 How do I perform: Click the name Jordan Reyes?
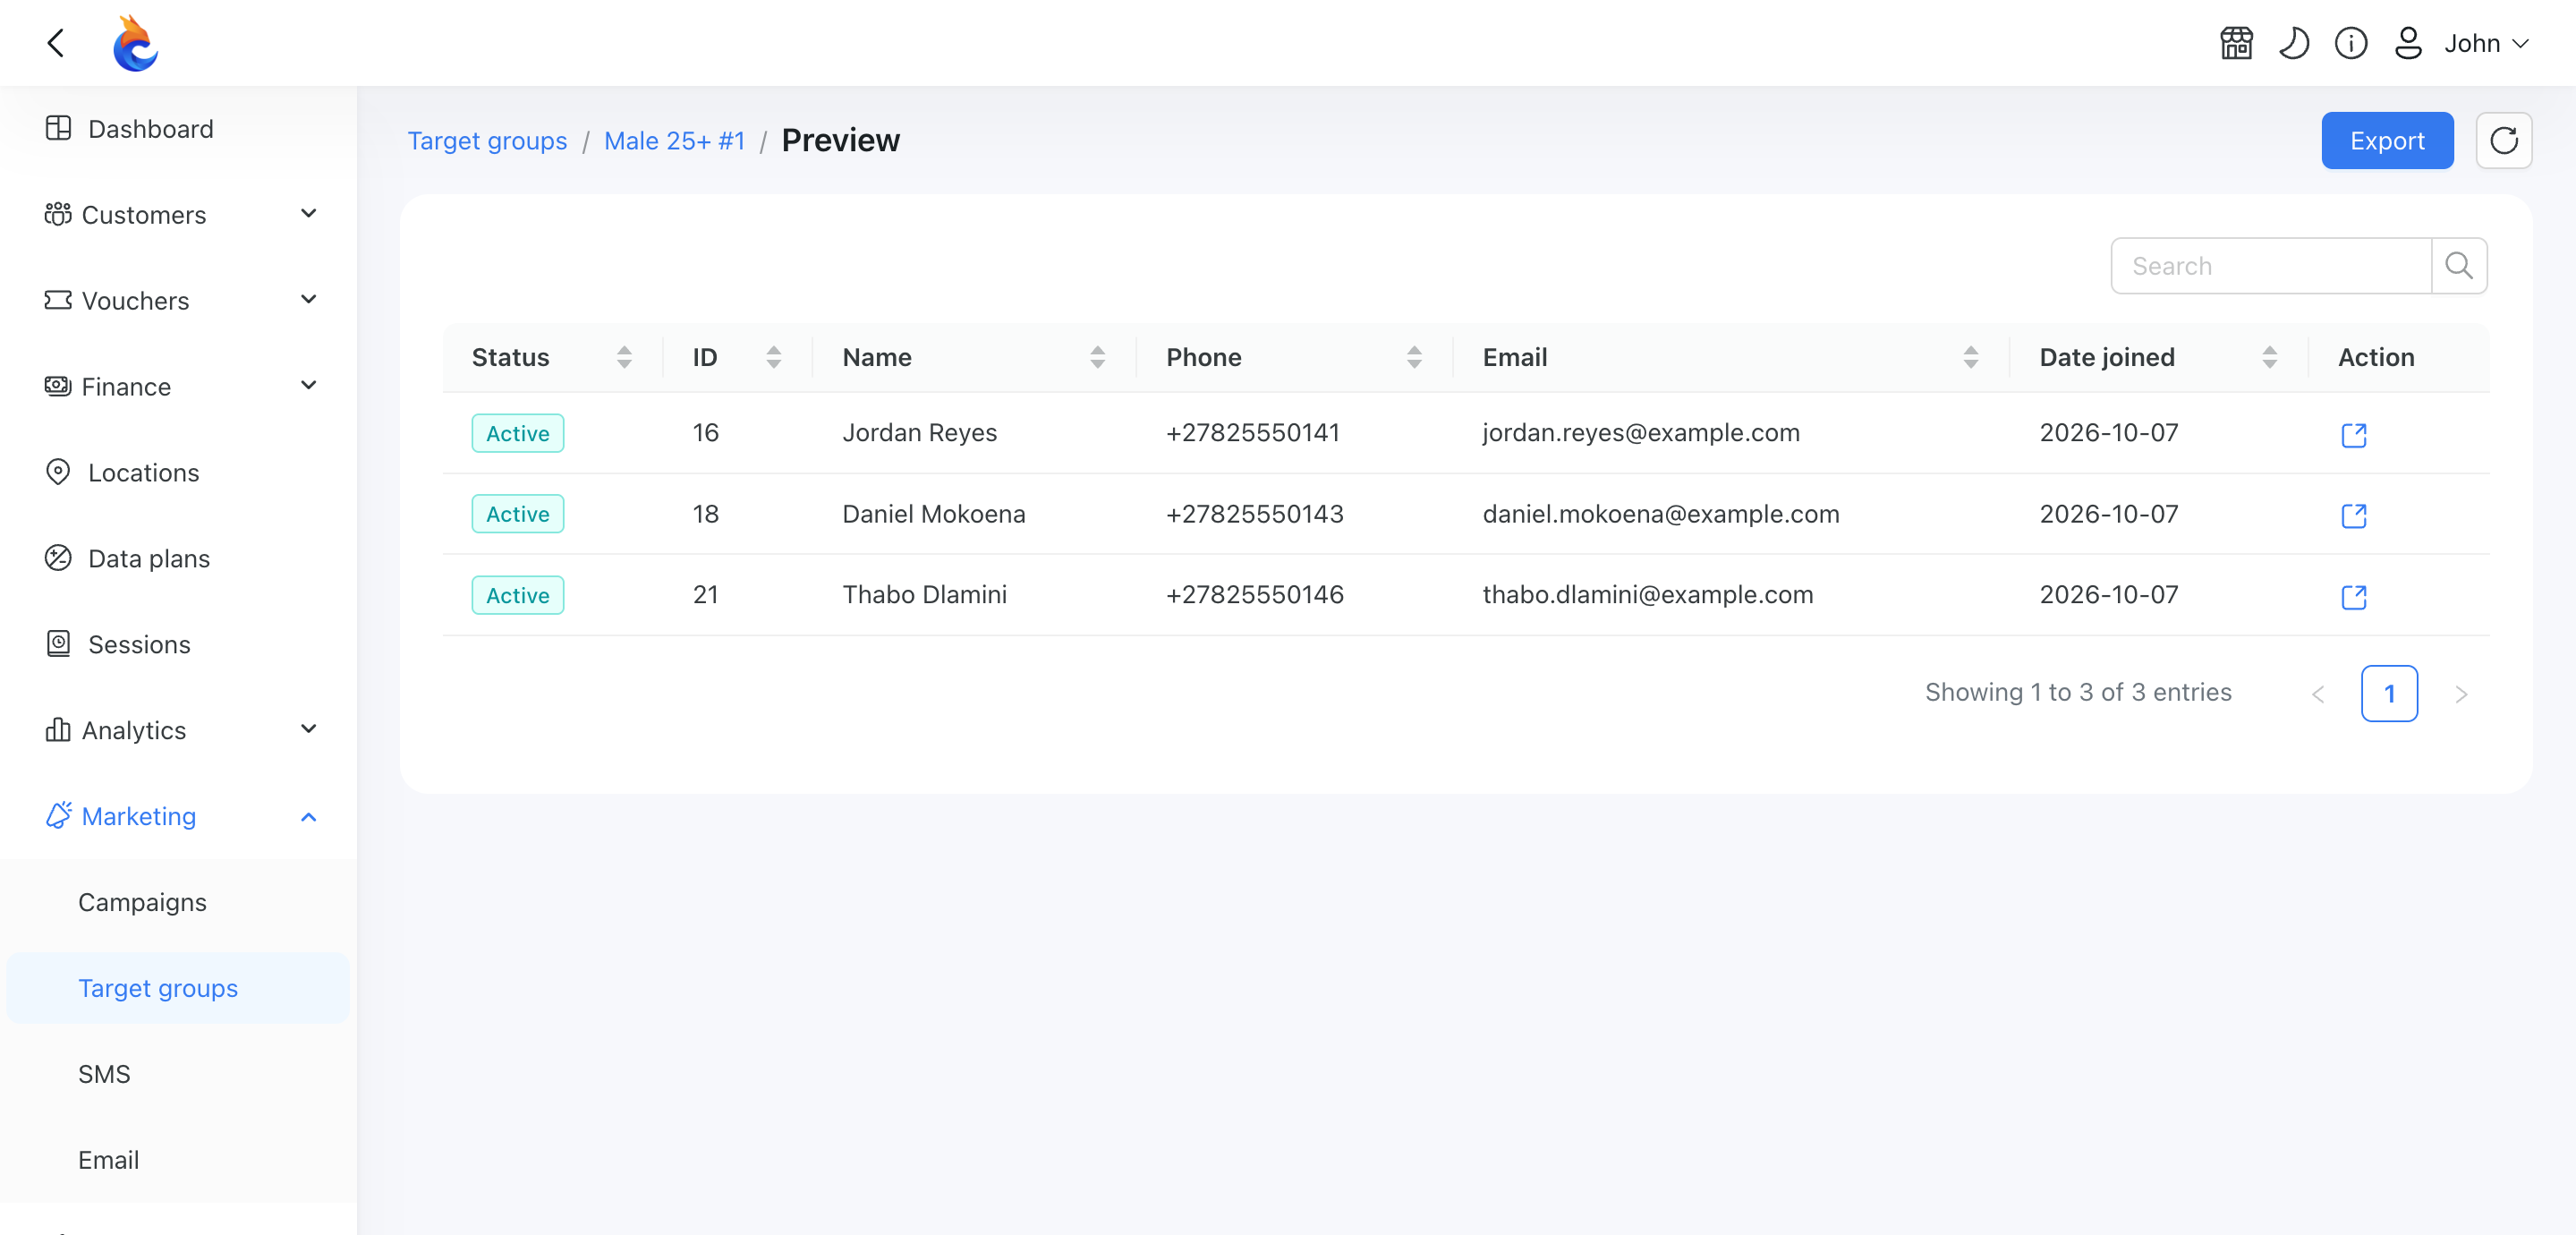pyautogui.click(x=919, y=433)
